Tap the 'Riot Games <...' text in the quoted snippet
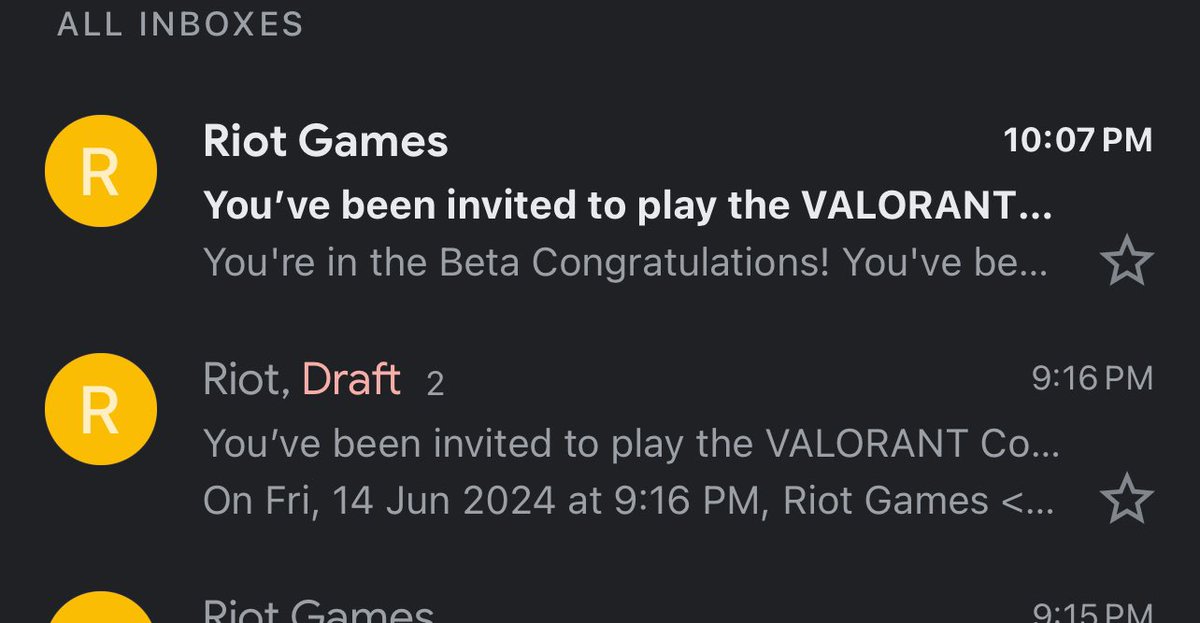This screenshot has width=1200, height=623. coord(918,500)
